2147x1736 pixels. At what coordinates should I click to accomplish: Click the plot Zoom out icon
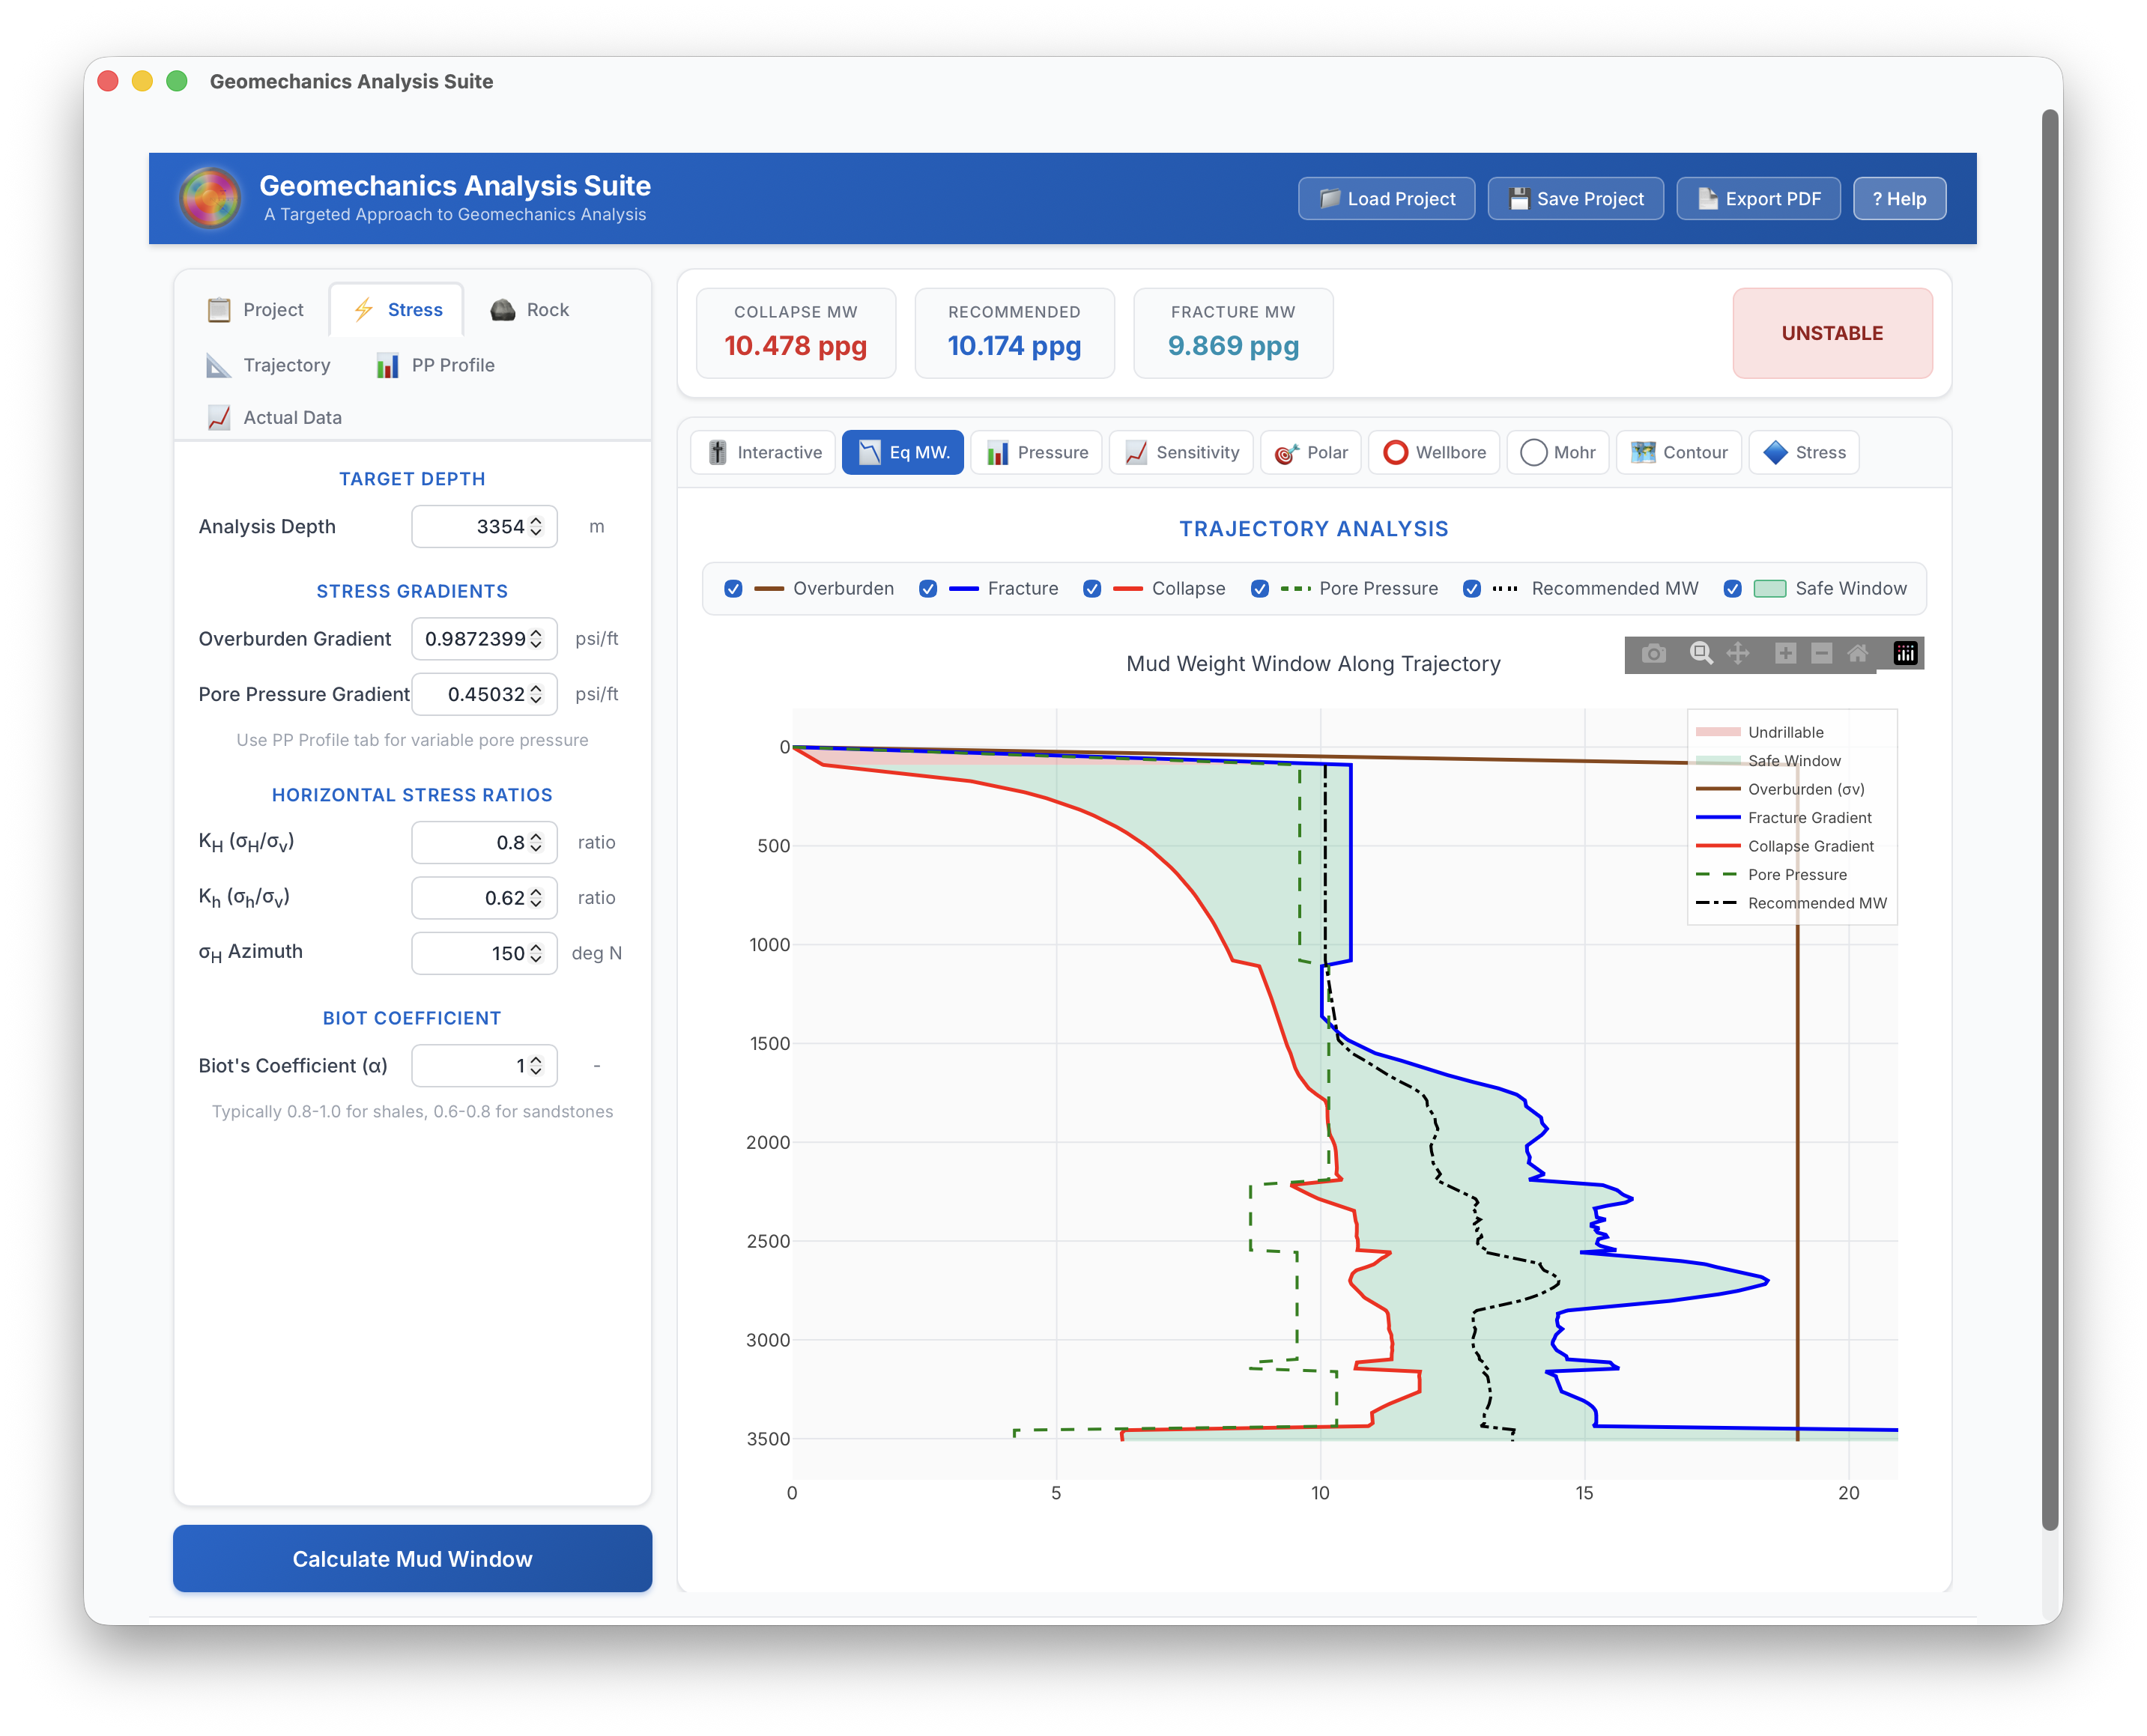pyautogui.click(x=1821, y=654)
